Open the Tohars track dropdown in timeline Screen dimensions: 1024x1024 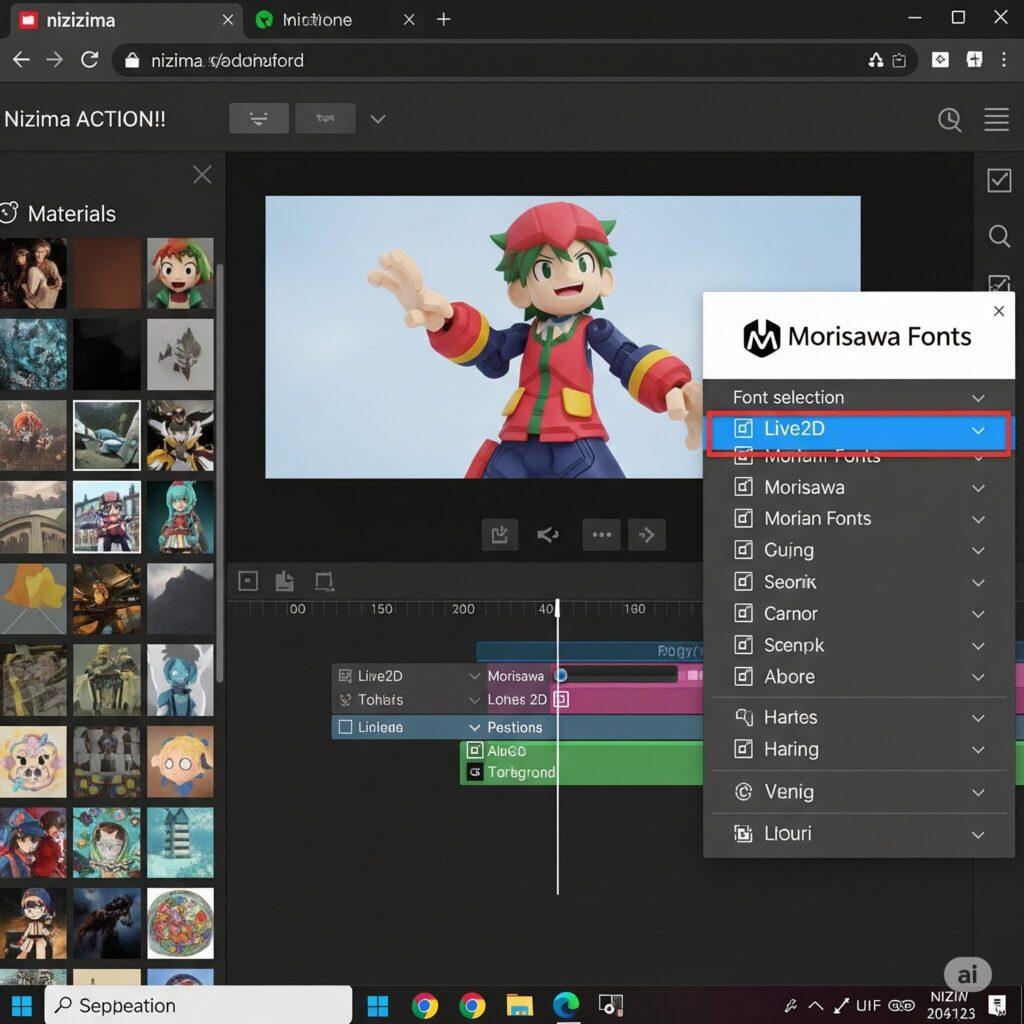(x=474, y=700)
